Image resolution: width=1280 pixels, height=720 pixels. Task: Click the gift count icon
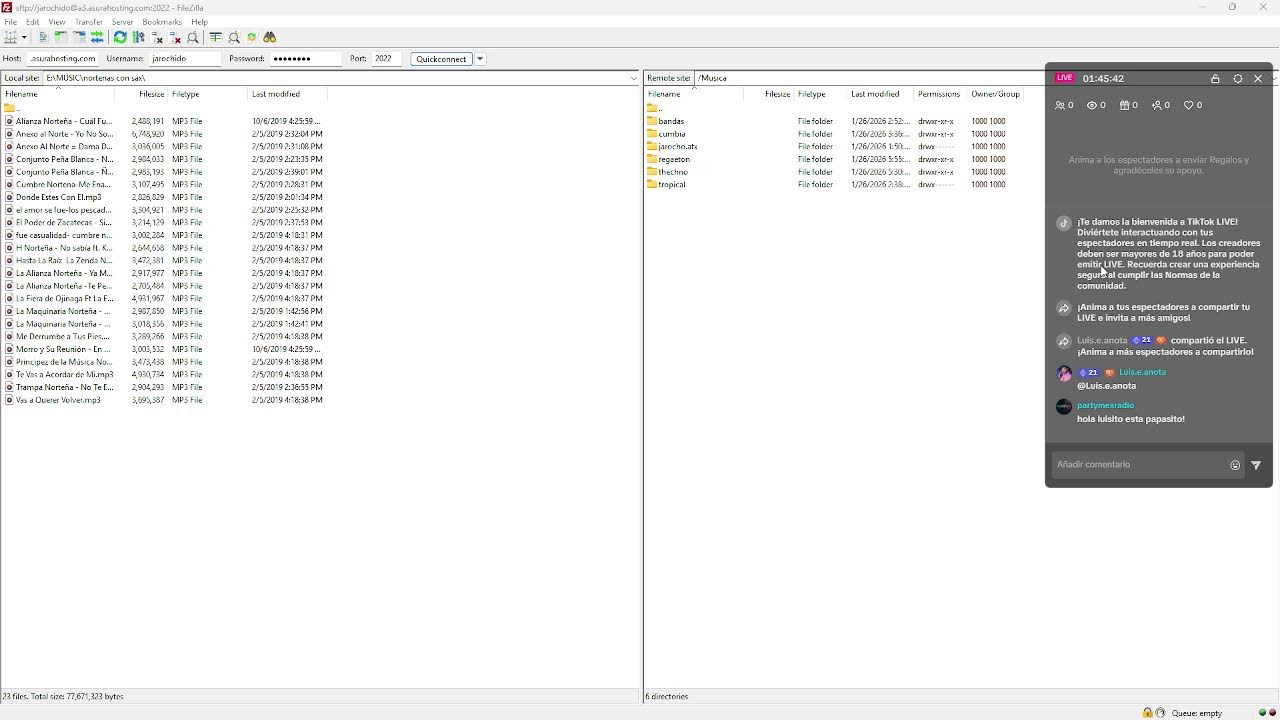point(1124,105)
